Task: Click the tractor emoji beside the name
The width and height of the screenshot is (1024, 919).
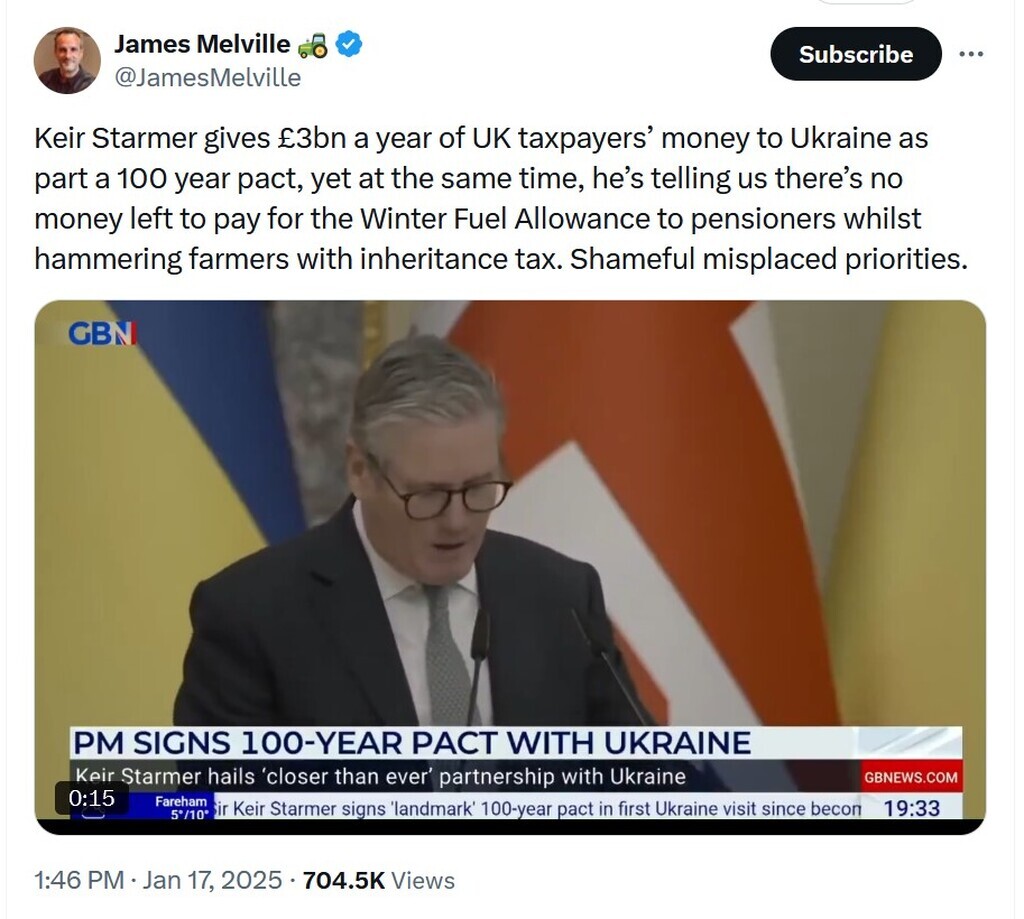Action: pos(312,45)
